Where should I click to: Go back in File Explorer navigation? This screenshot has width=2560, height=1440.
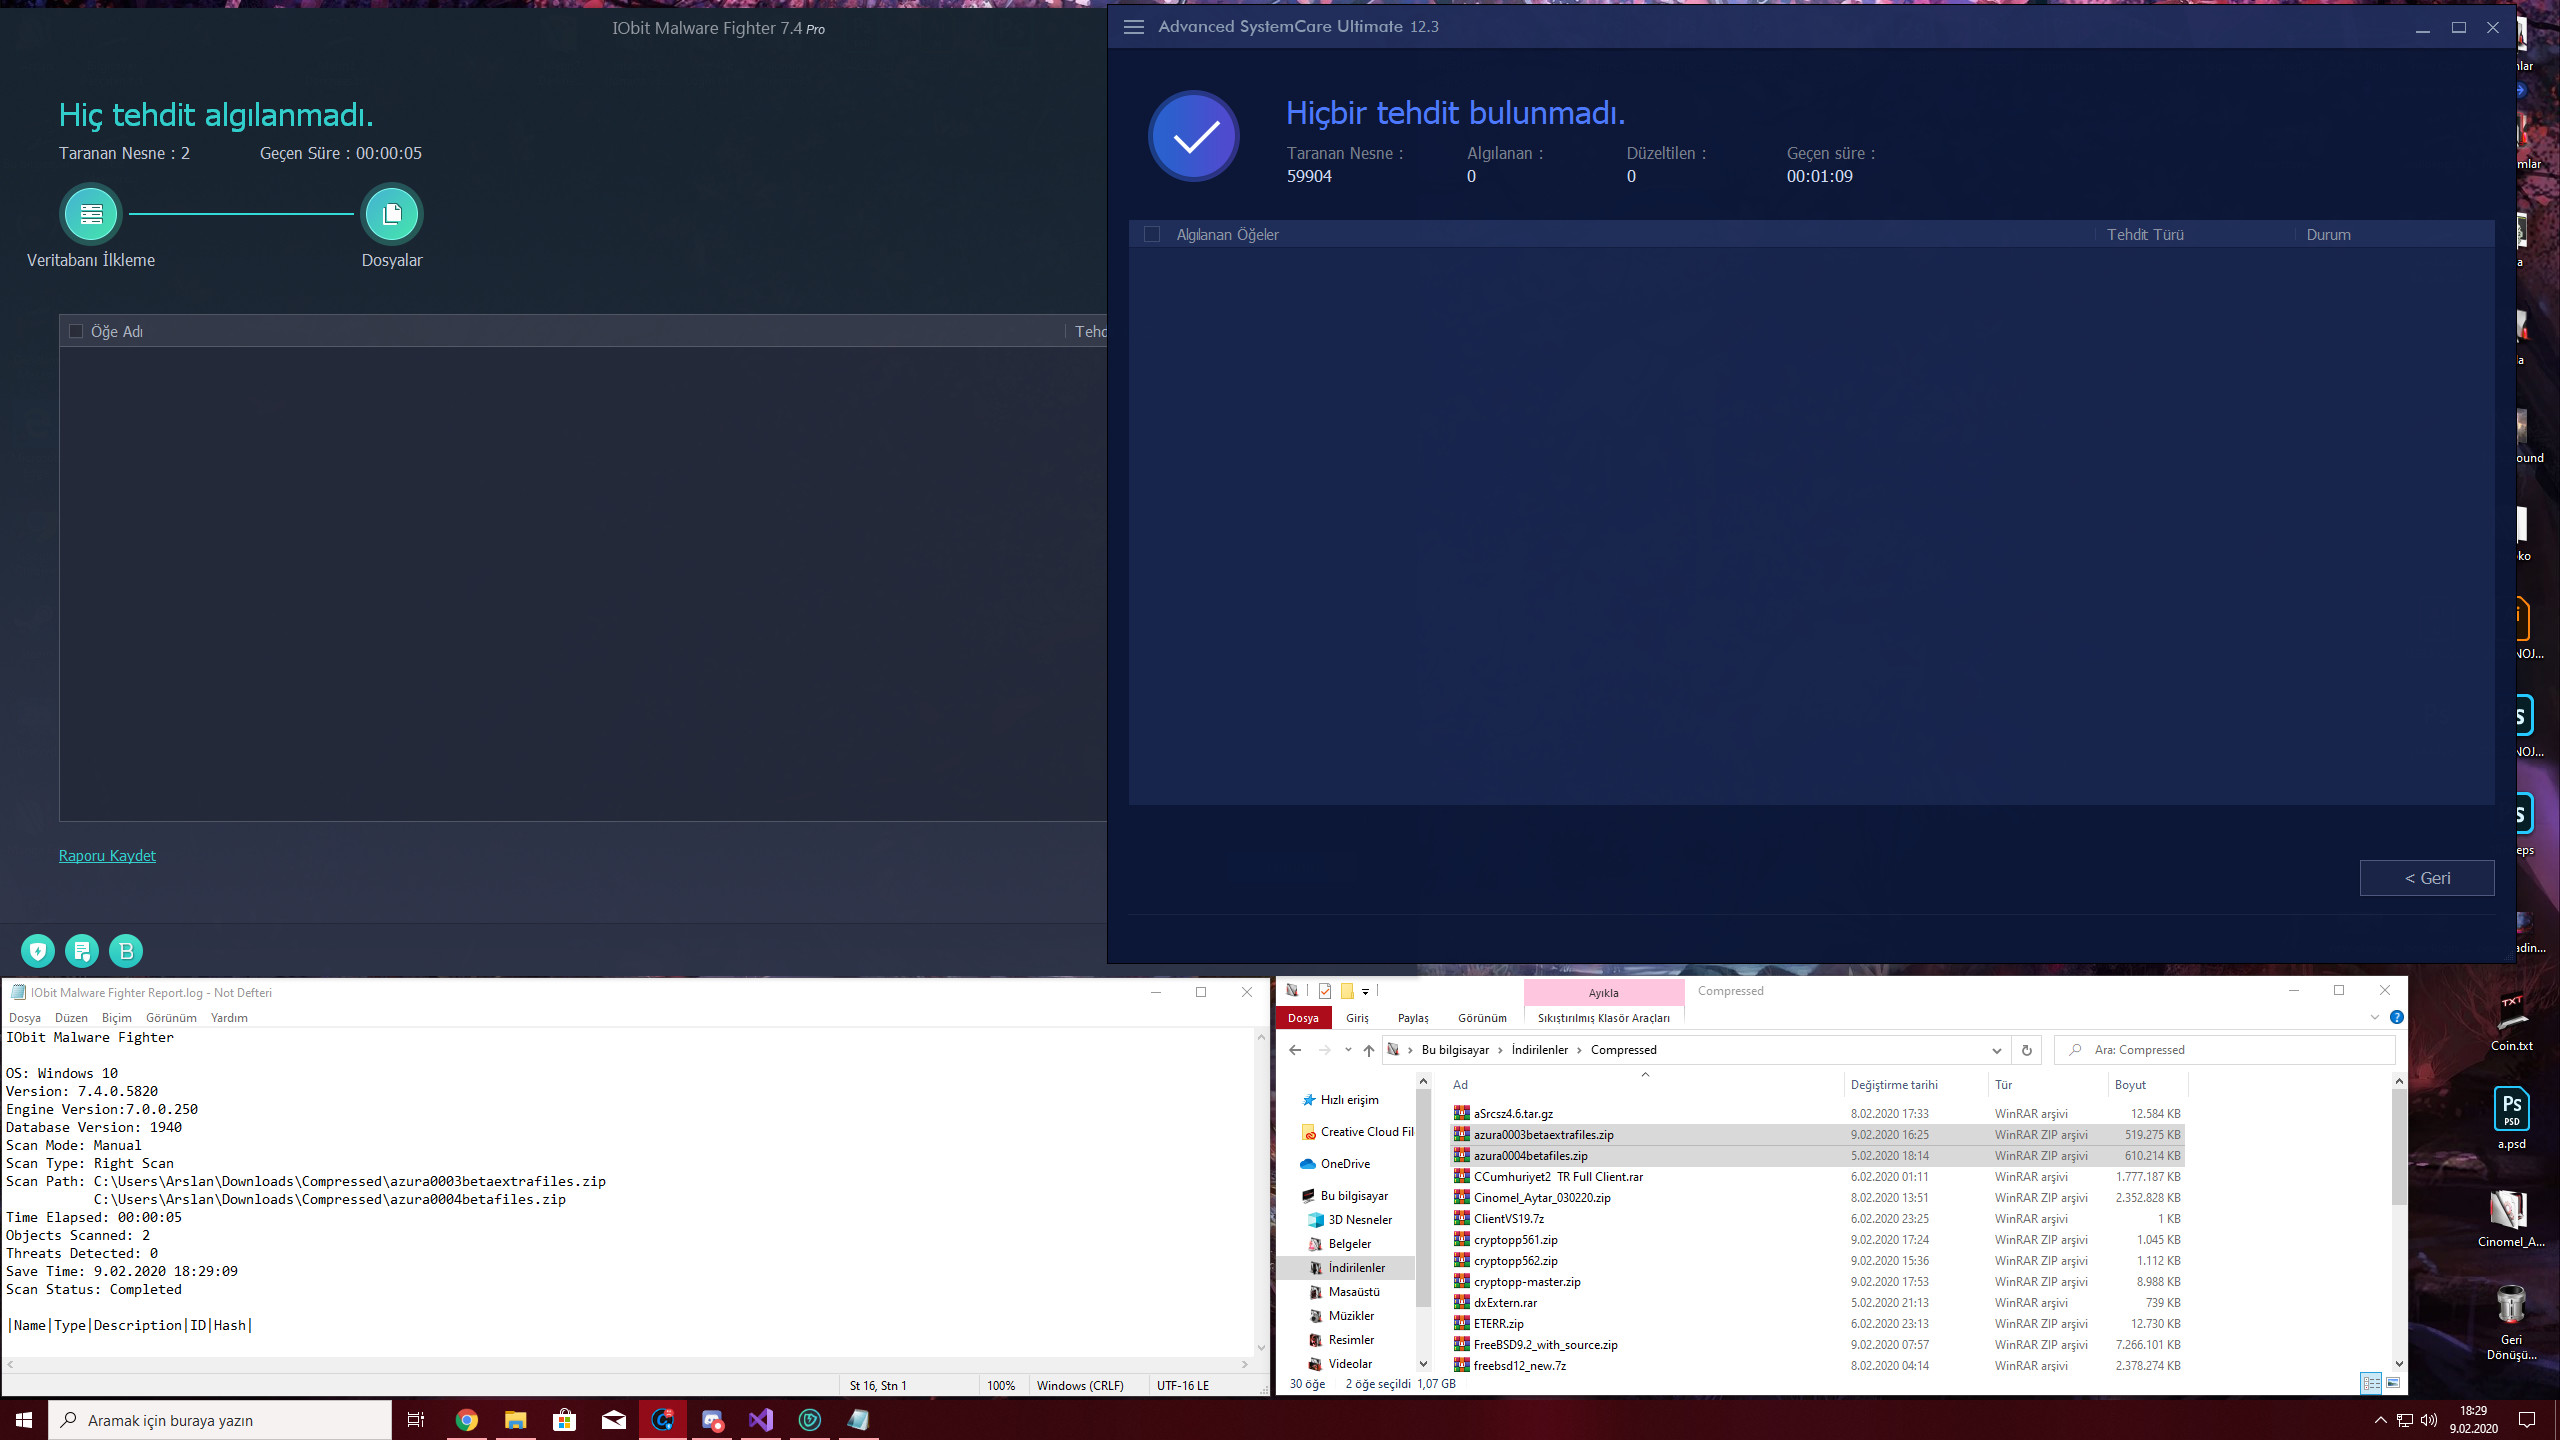point(1295,1050)
